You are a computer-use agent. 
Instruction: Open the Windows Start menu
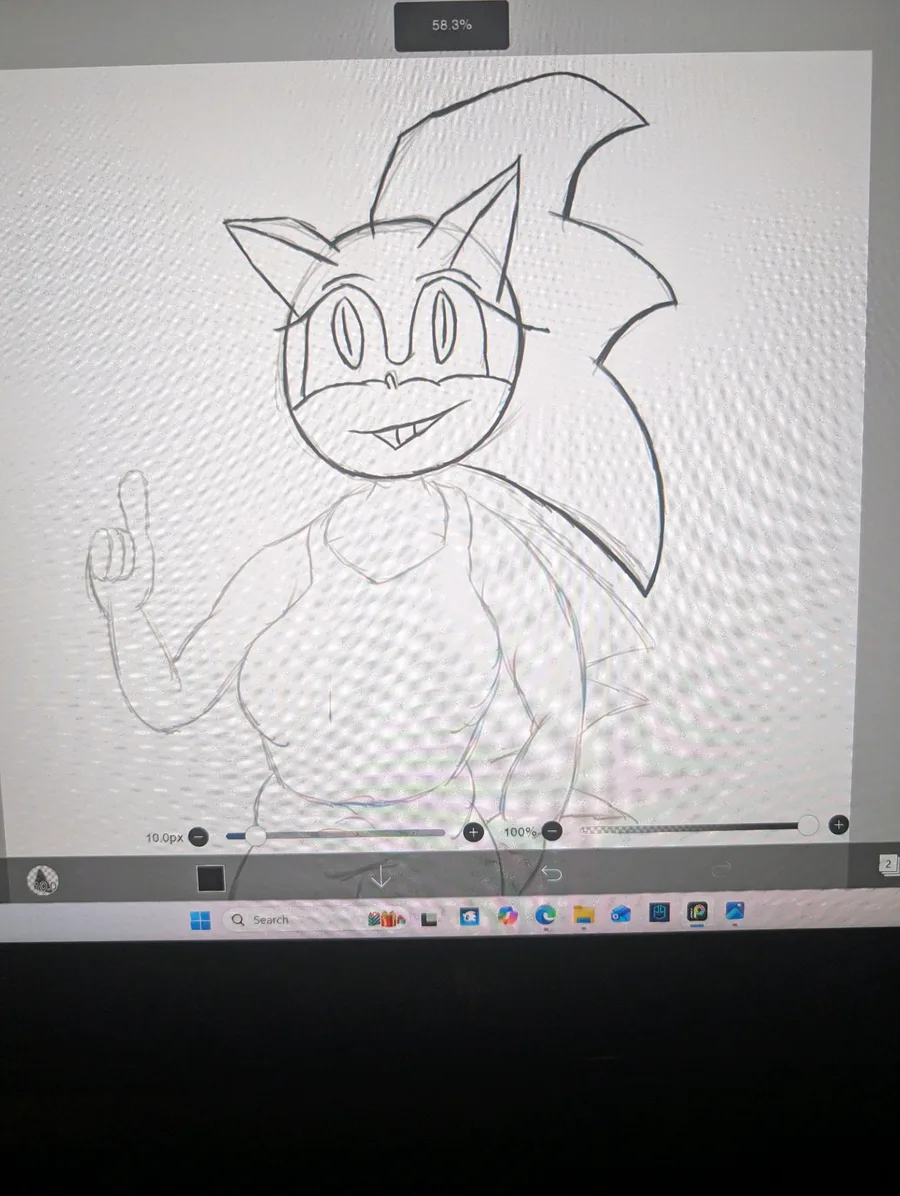pos(201,921)
